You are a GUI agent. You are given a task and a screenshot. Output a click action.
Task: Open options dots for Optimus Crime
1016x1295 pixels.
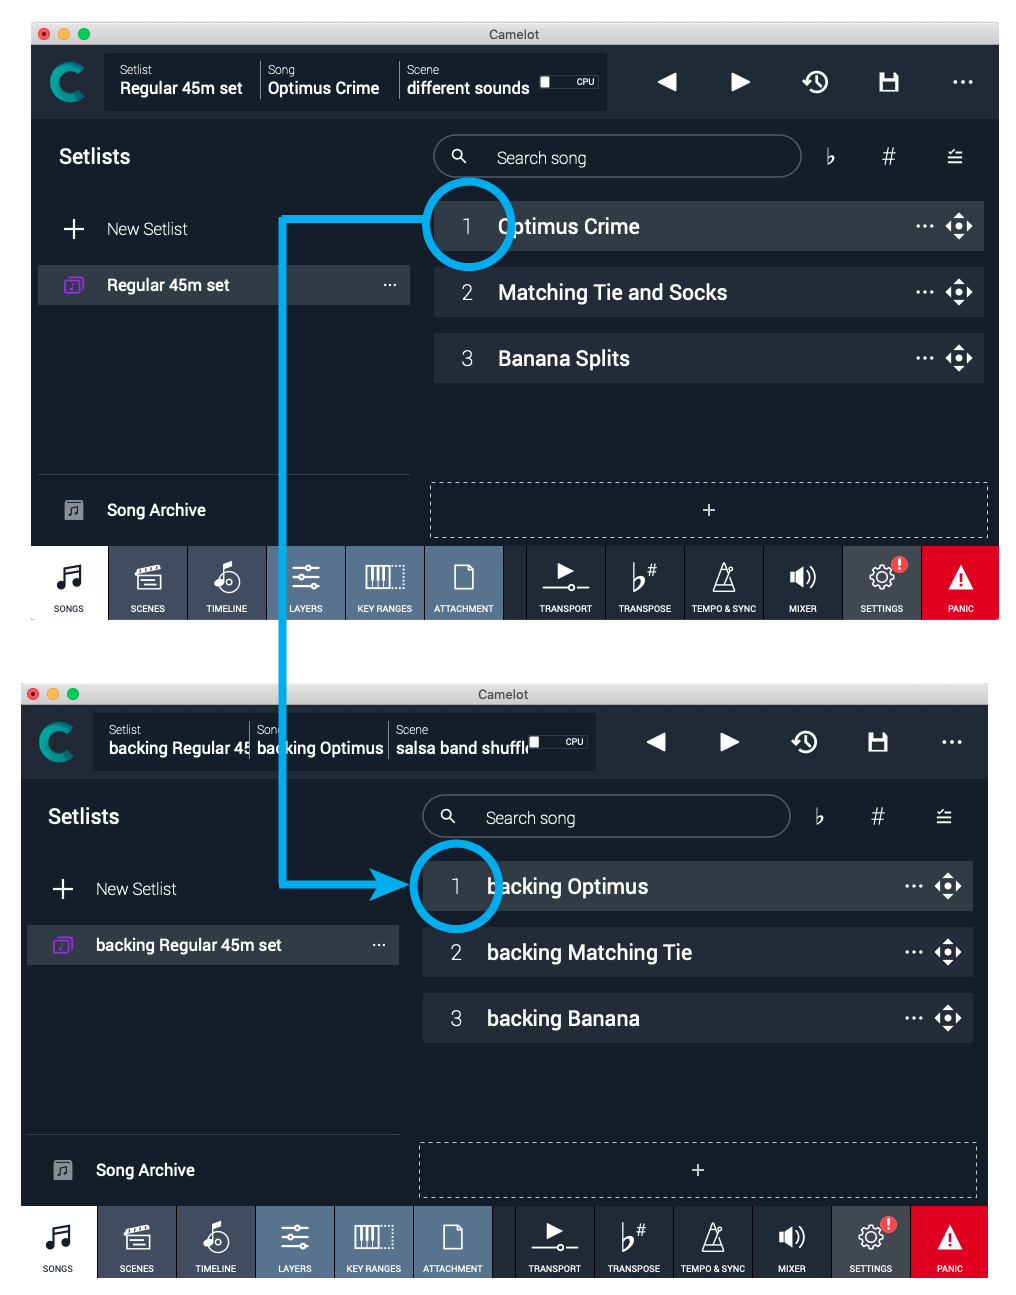(925, 226)
